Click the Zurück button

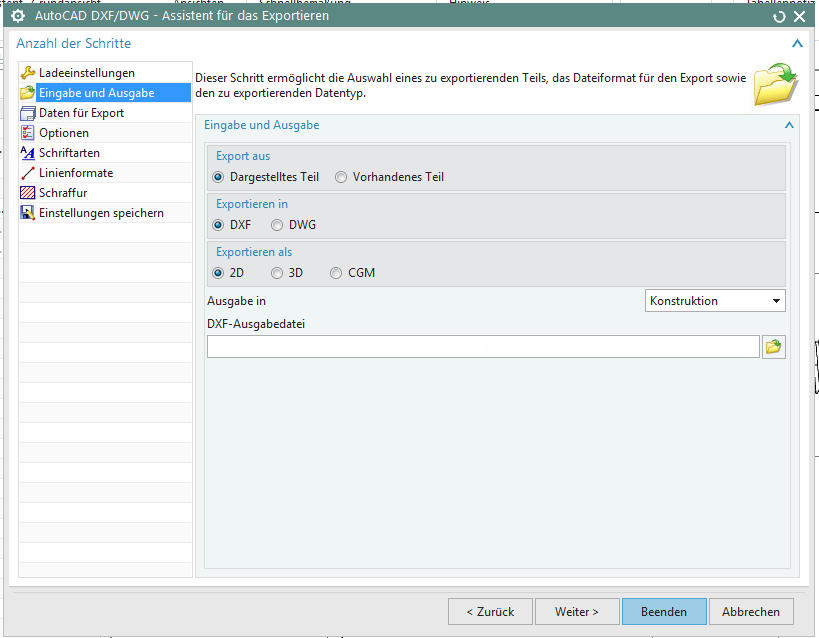coord(490,612)
